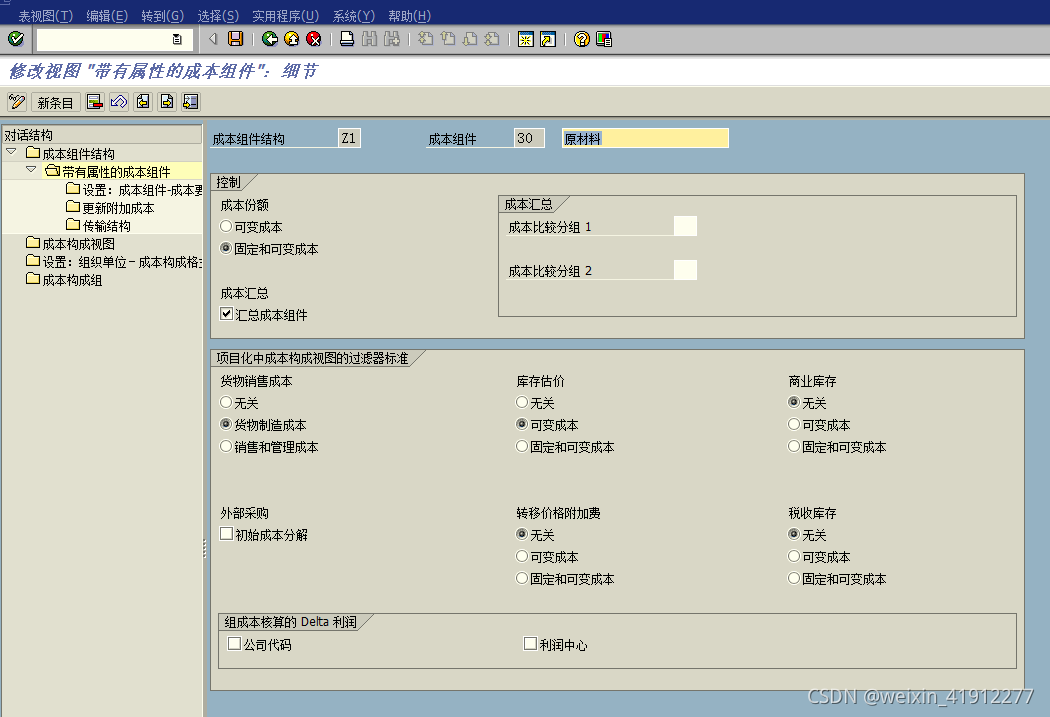The height and width of the screenshot is (717, 1050).
Task: Select 可变成本 under 成本份额
Action: pos(226,226)
